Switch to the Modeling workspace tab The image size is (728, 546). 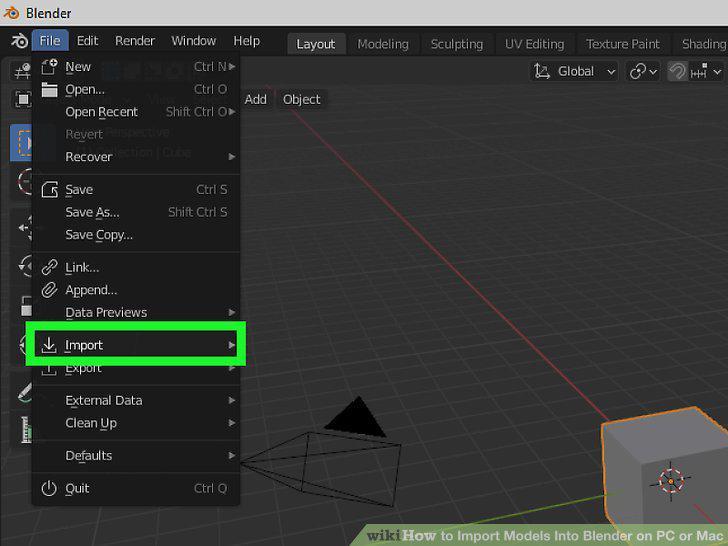383,44
